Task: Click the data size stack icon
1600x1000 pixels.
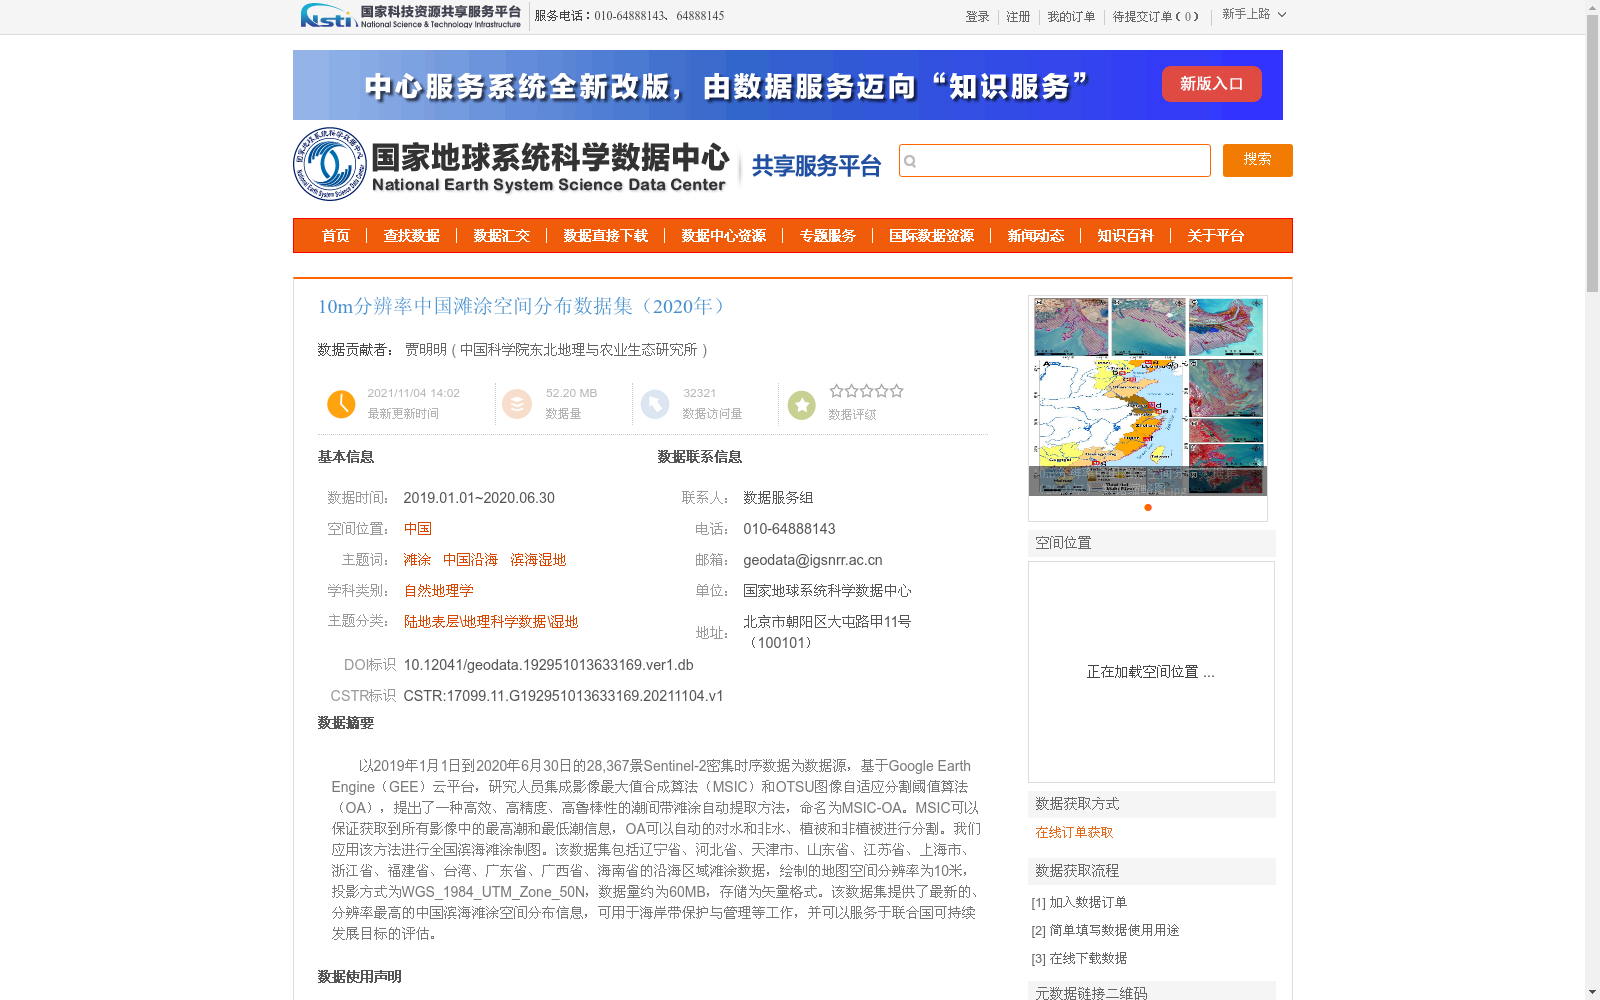Action: pos(517,404)
